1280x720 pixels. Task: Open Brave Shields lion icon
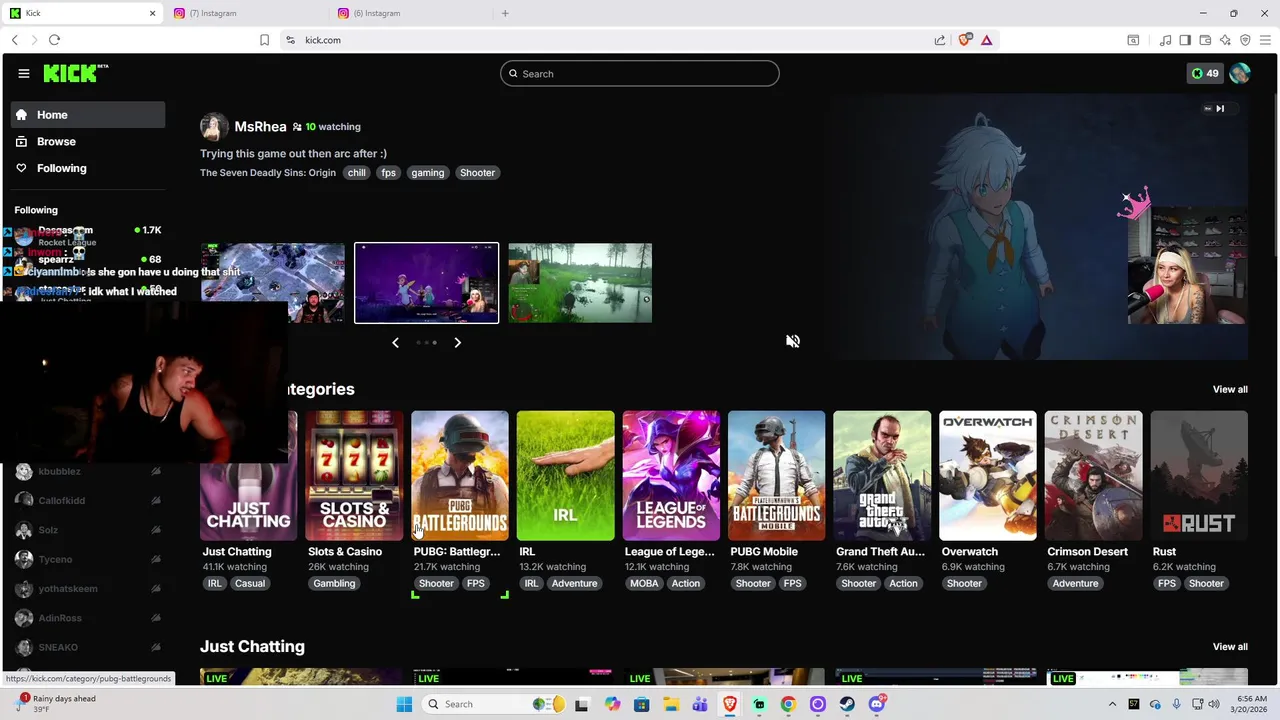point(965,40)
